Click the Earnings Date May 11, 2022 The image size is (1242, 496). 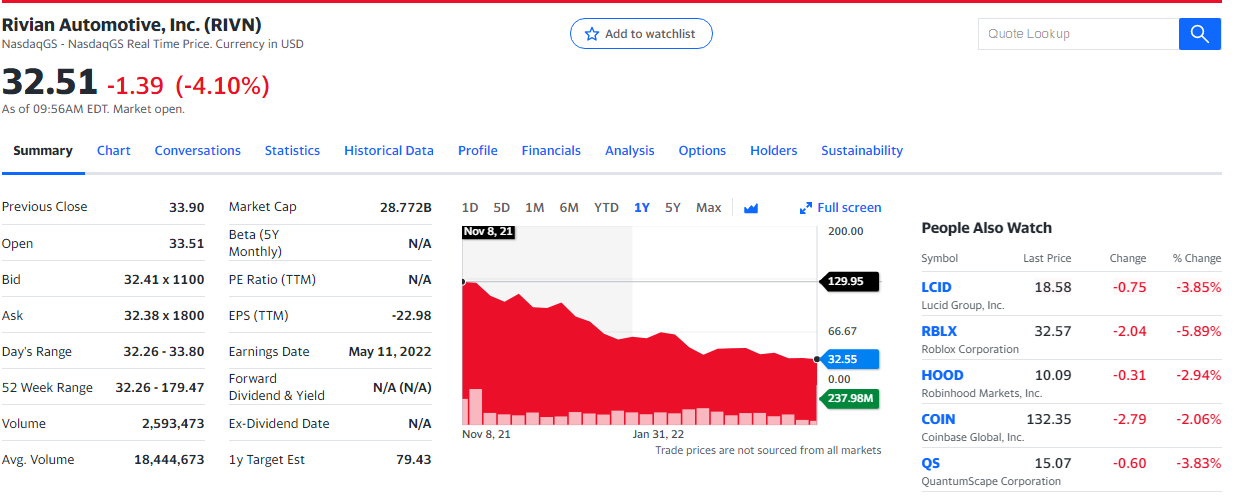pyautogui.click(x=390, y=352)
